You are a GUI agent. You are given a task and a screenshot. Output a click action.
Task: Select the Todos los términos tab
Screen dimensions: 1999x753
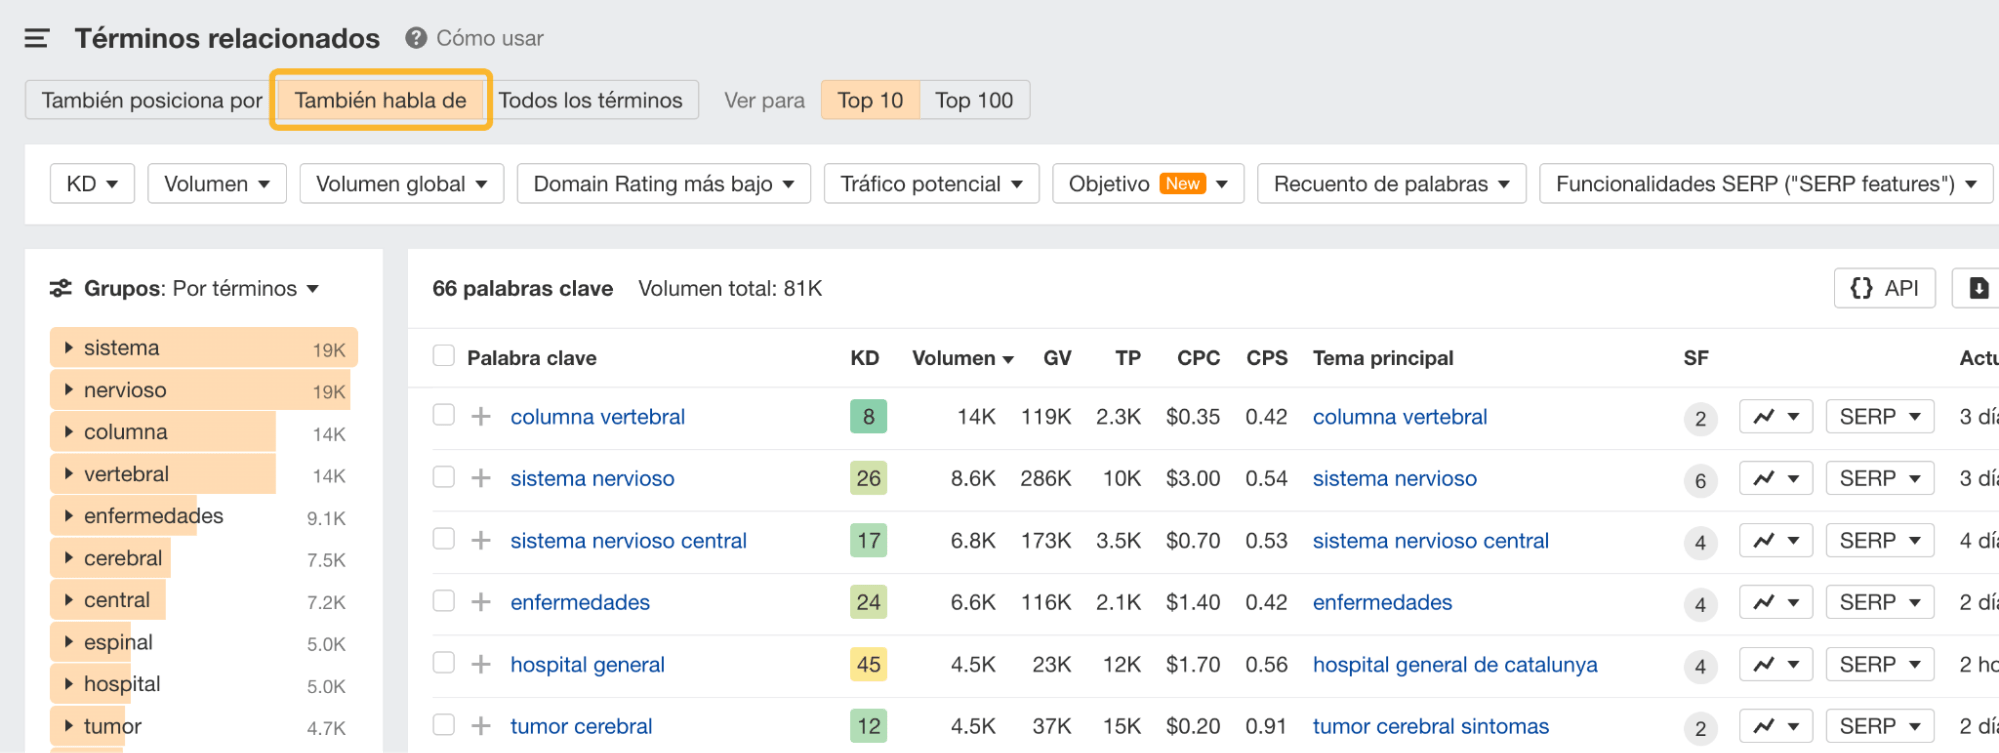(x=590, y=100)
